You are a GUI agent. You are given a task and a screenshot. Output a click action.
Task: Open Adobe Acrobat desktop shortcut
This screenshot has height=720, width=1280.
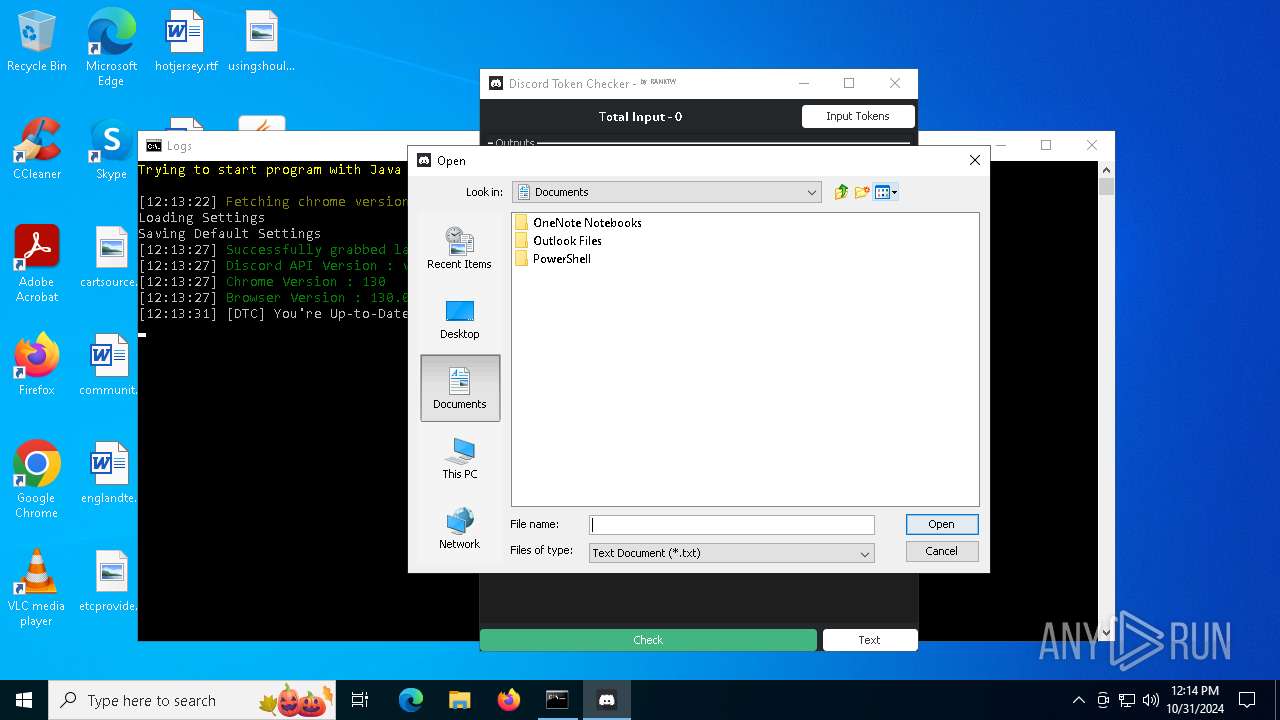tap(37, 264)
